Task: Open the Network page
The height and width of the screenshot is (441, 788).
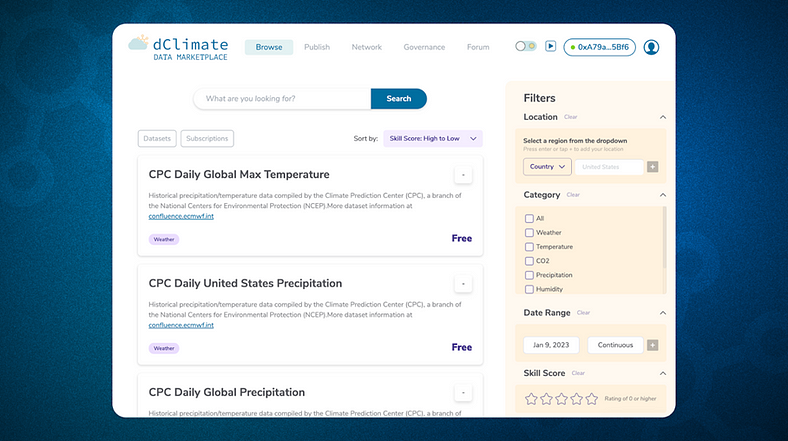Action: 367,47
